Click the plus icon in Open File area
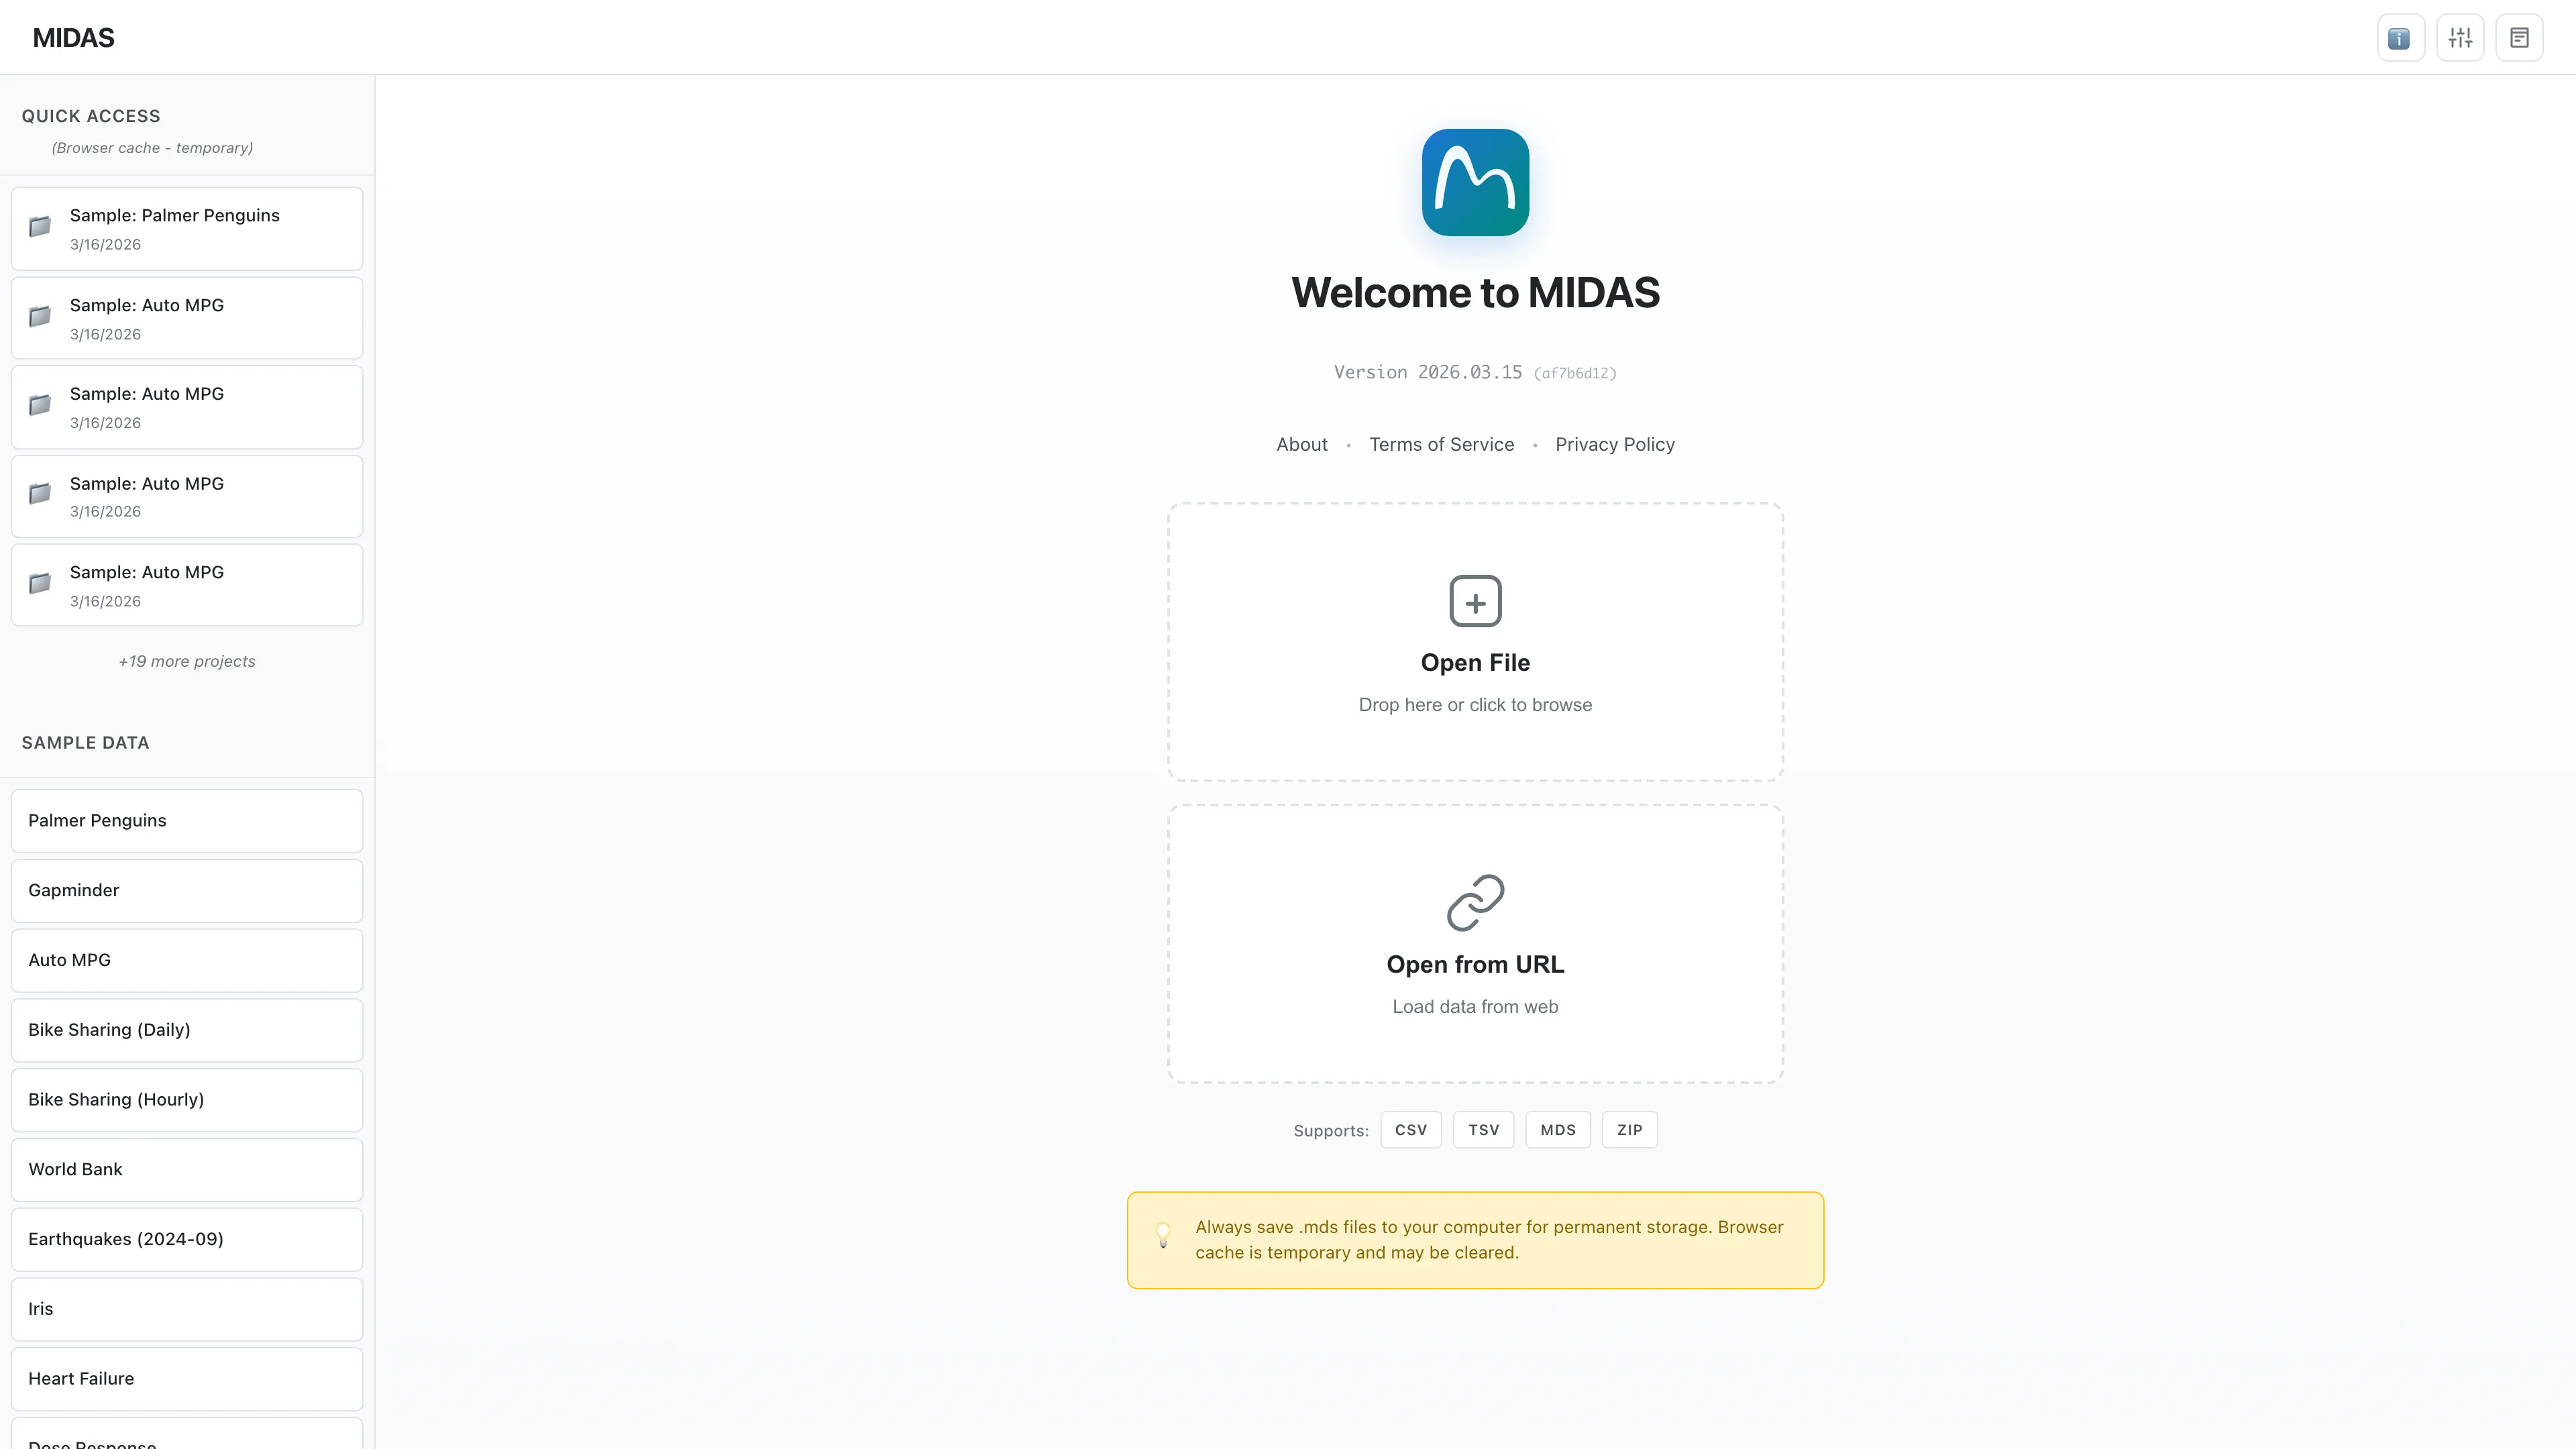2576x1449 pixels. (1475, 601)
